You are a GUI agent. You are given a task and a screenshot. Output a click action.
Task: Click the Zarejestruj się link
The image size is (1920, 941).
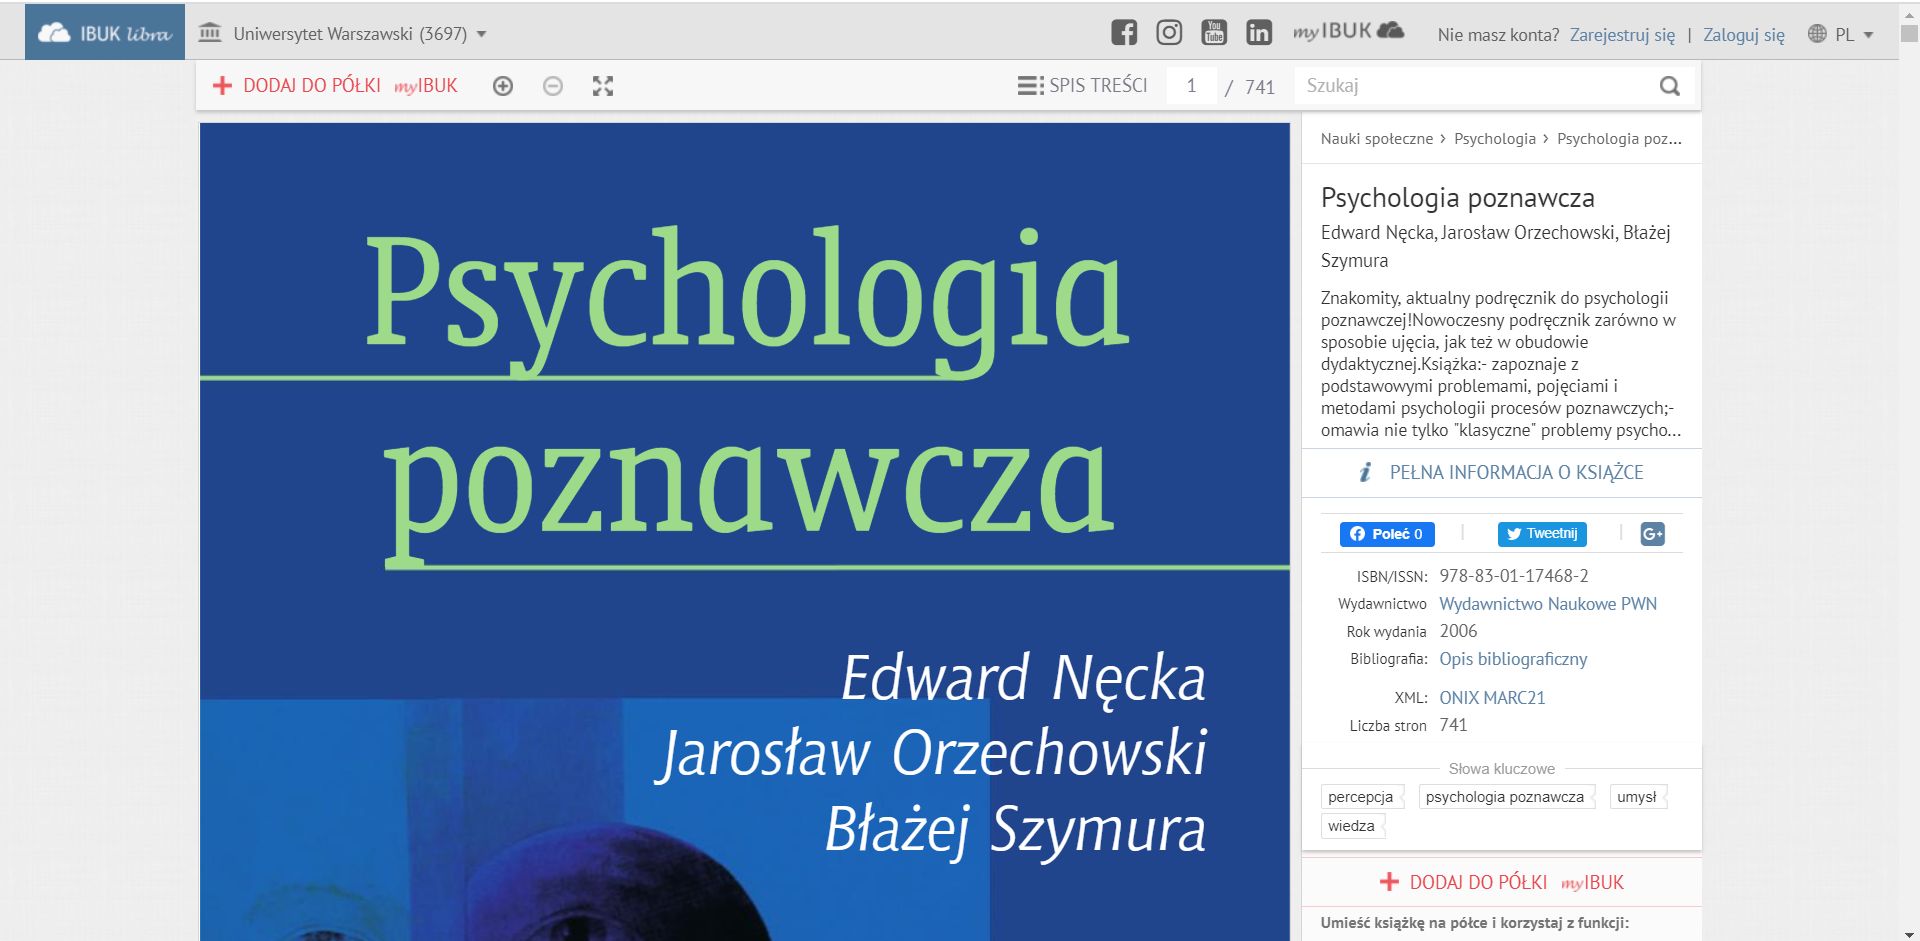point(1622,35)
